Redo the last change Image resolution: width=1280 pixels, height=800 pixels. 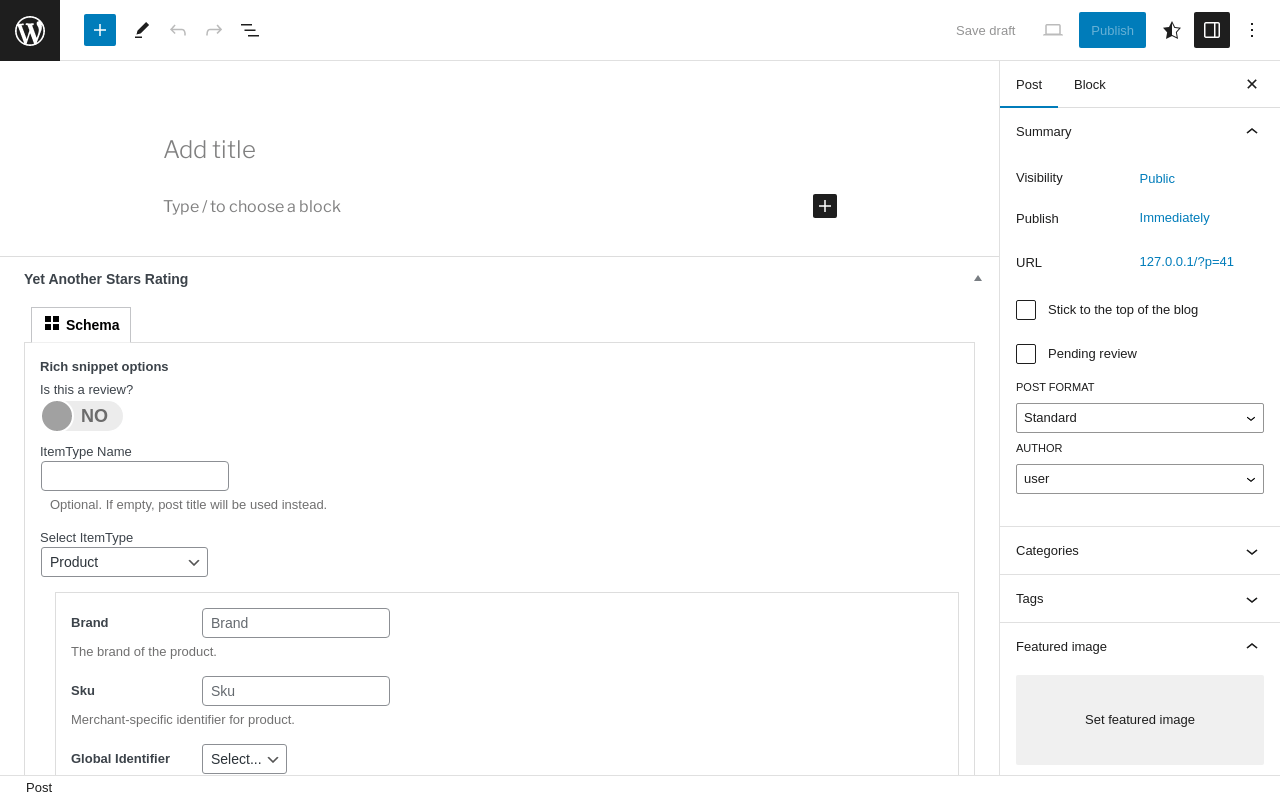click(214, 30)
